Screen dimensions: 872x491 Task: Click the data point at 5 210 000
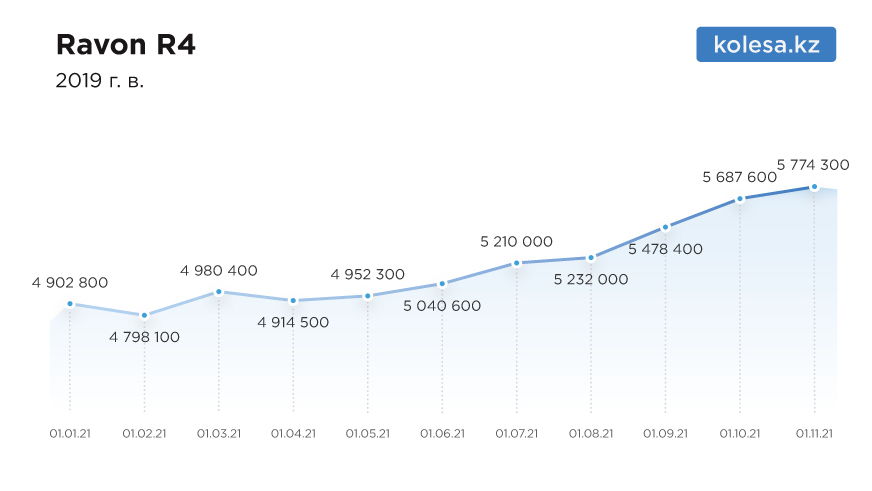point(517,263)
